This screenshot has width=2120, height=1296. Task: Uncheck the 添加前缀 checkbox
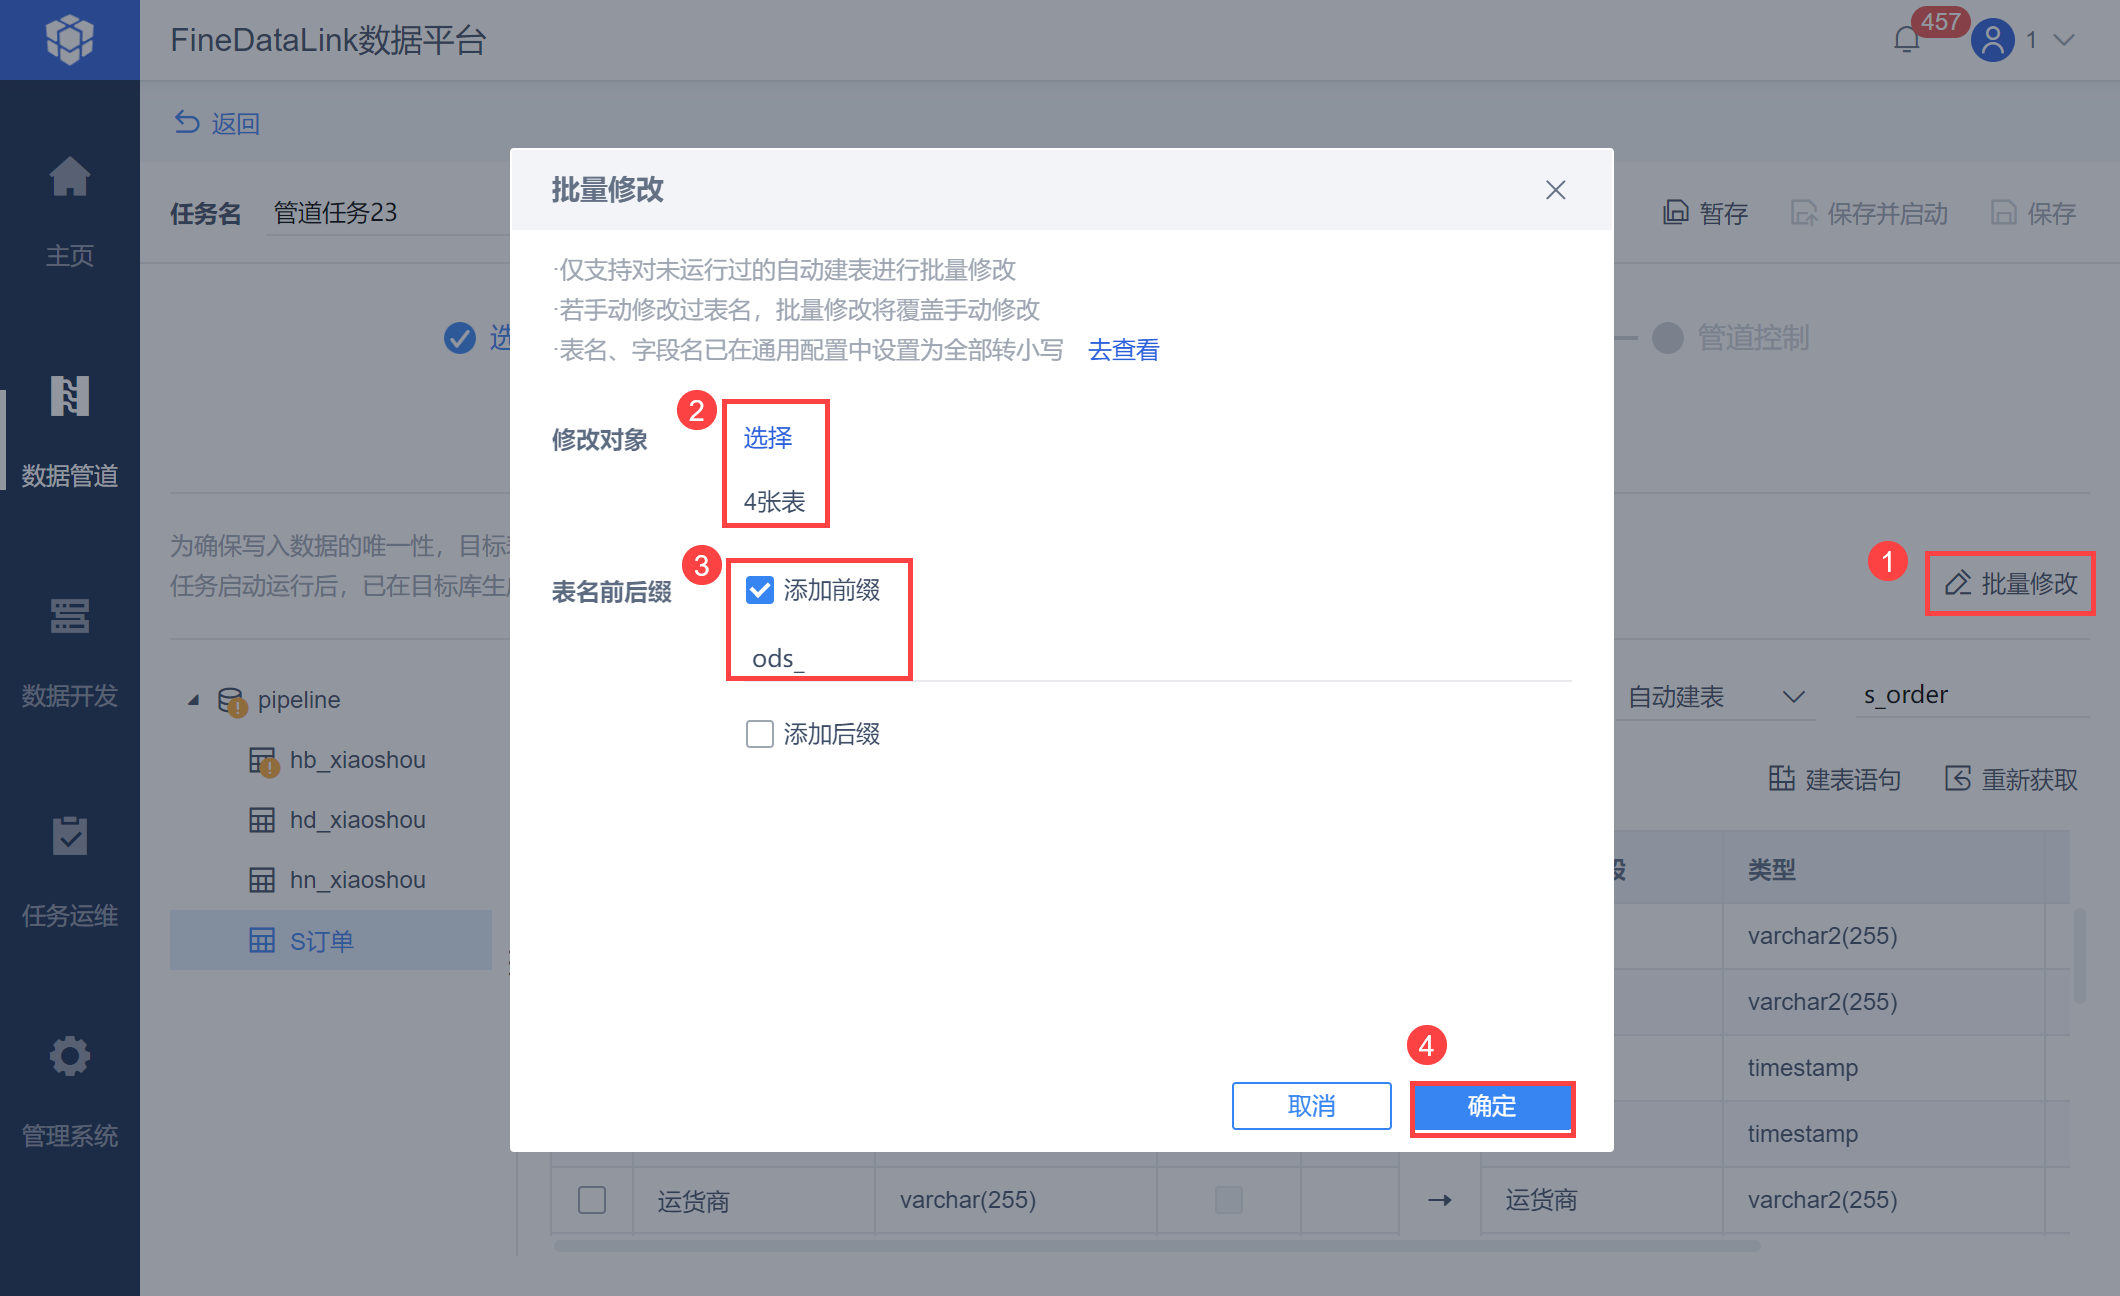click(x=760, y=590)
